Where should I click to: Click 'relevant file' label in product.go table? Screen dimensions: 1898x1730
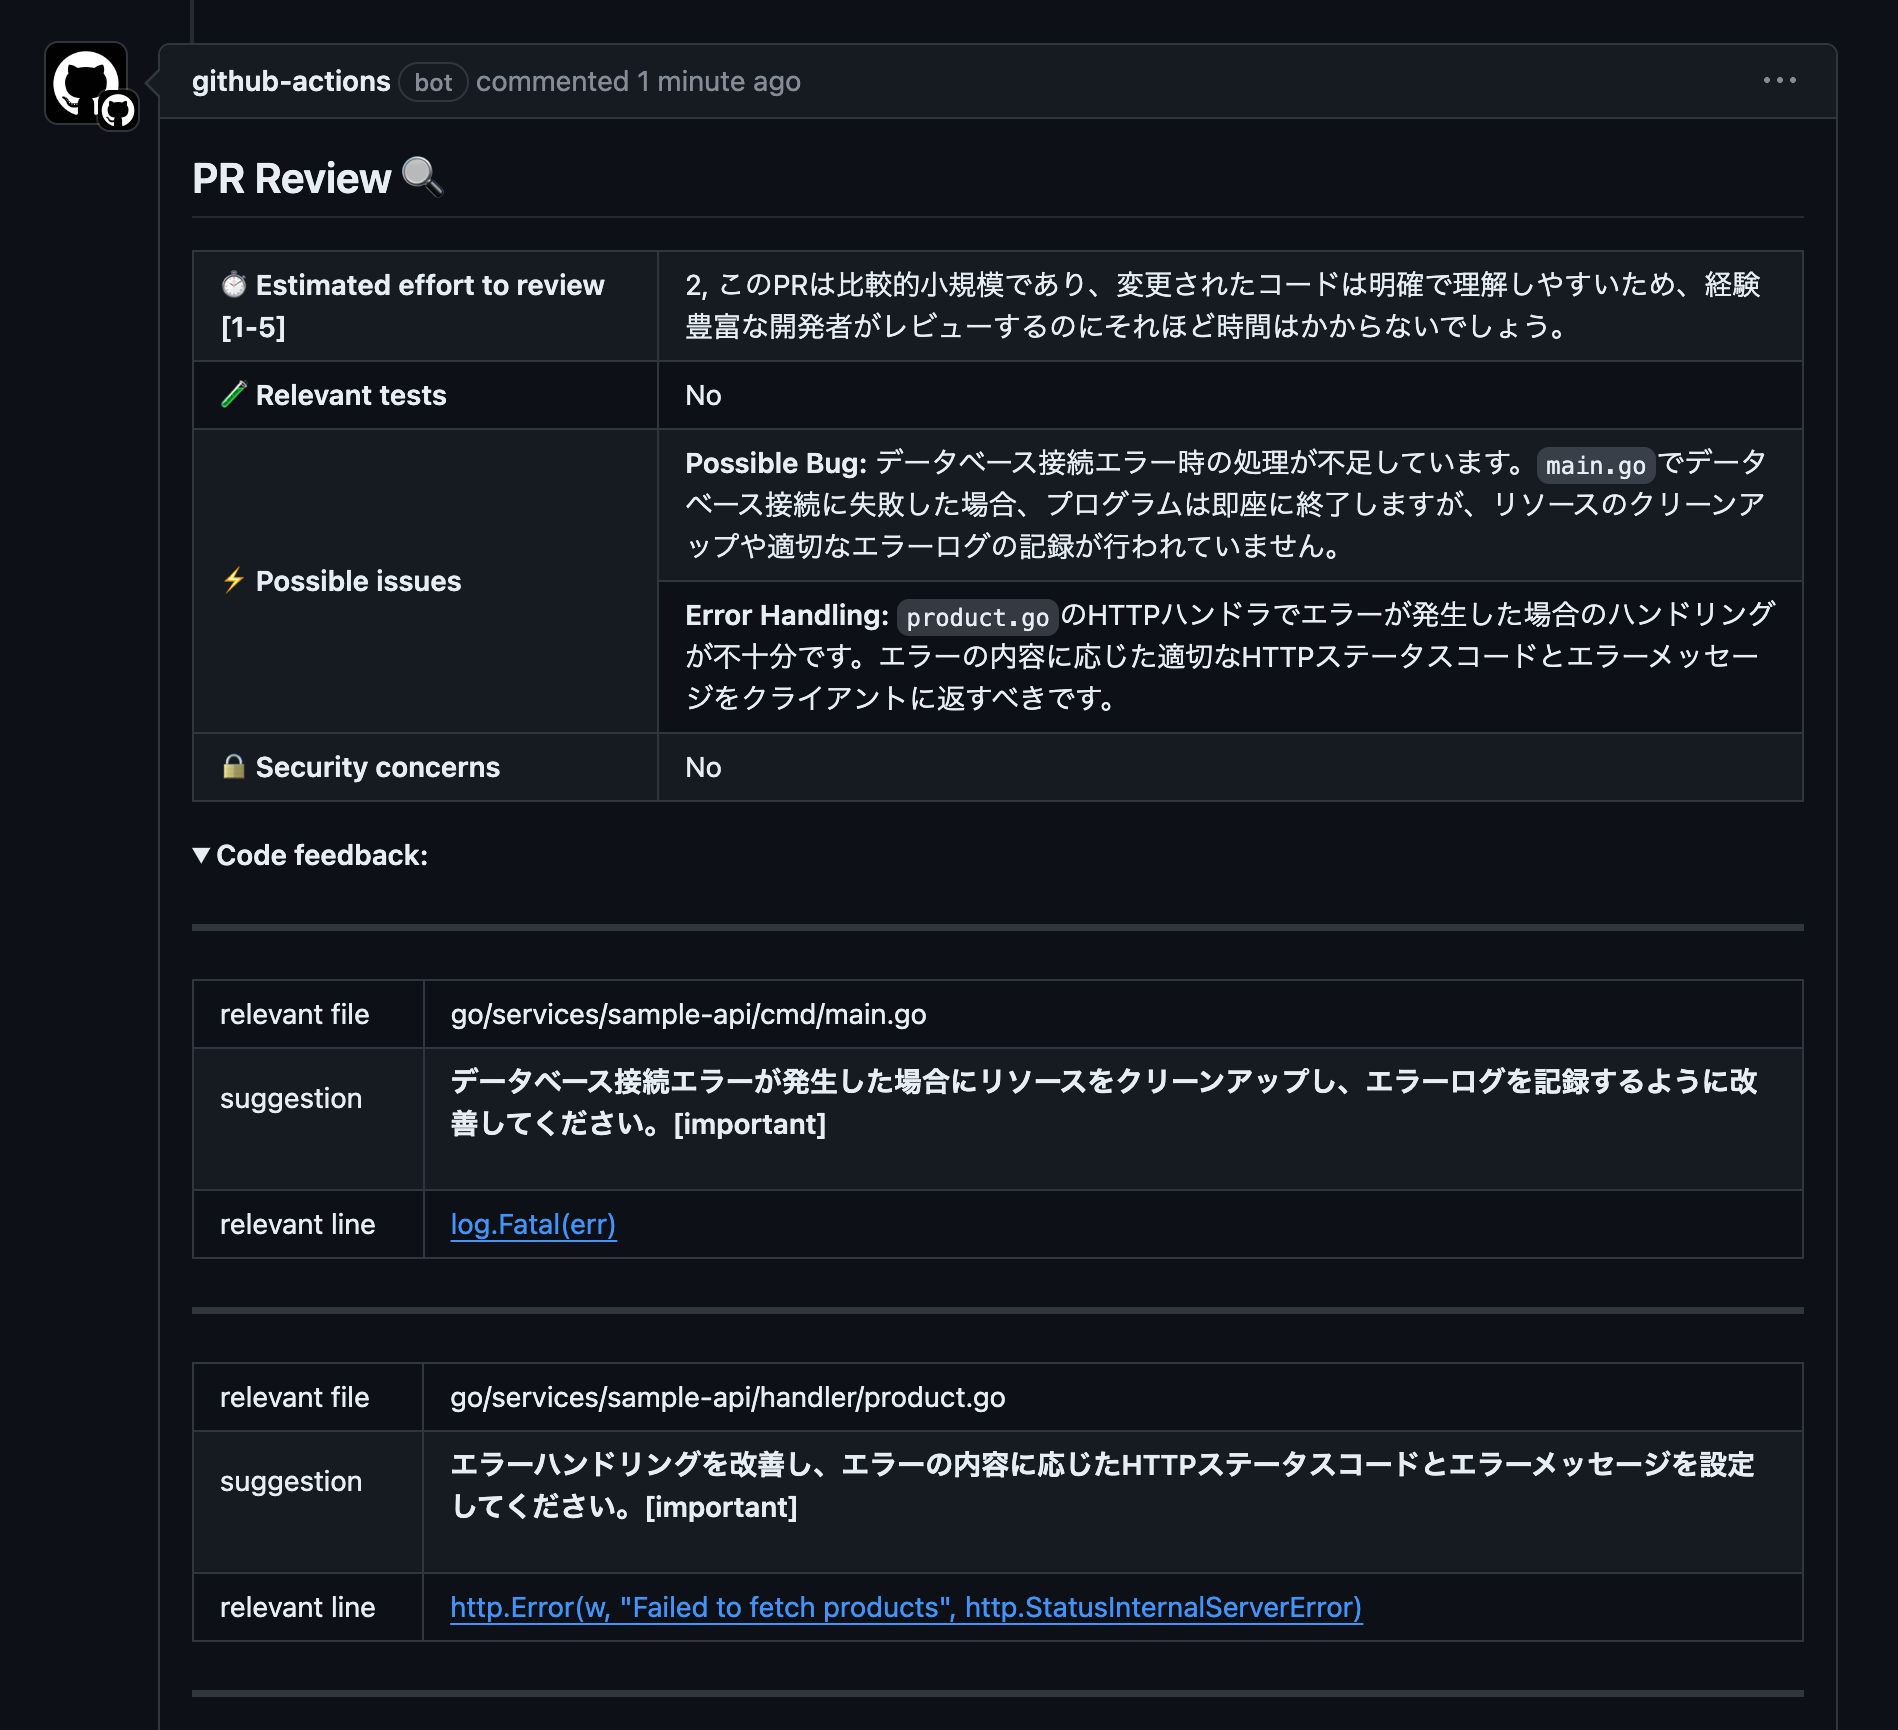coord(294,1397)
